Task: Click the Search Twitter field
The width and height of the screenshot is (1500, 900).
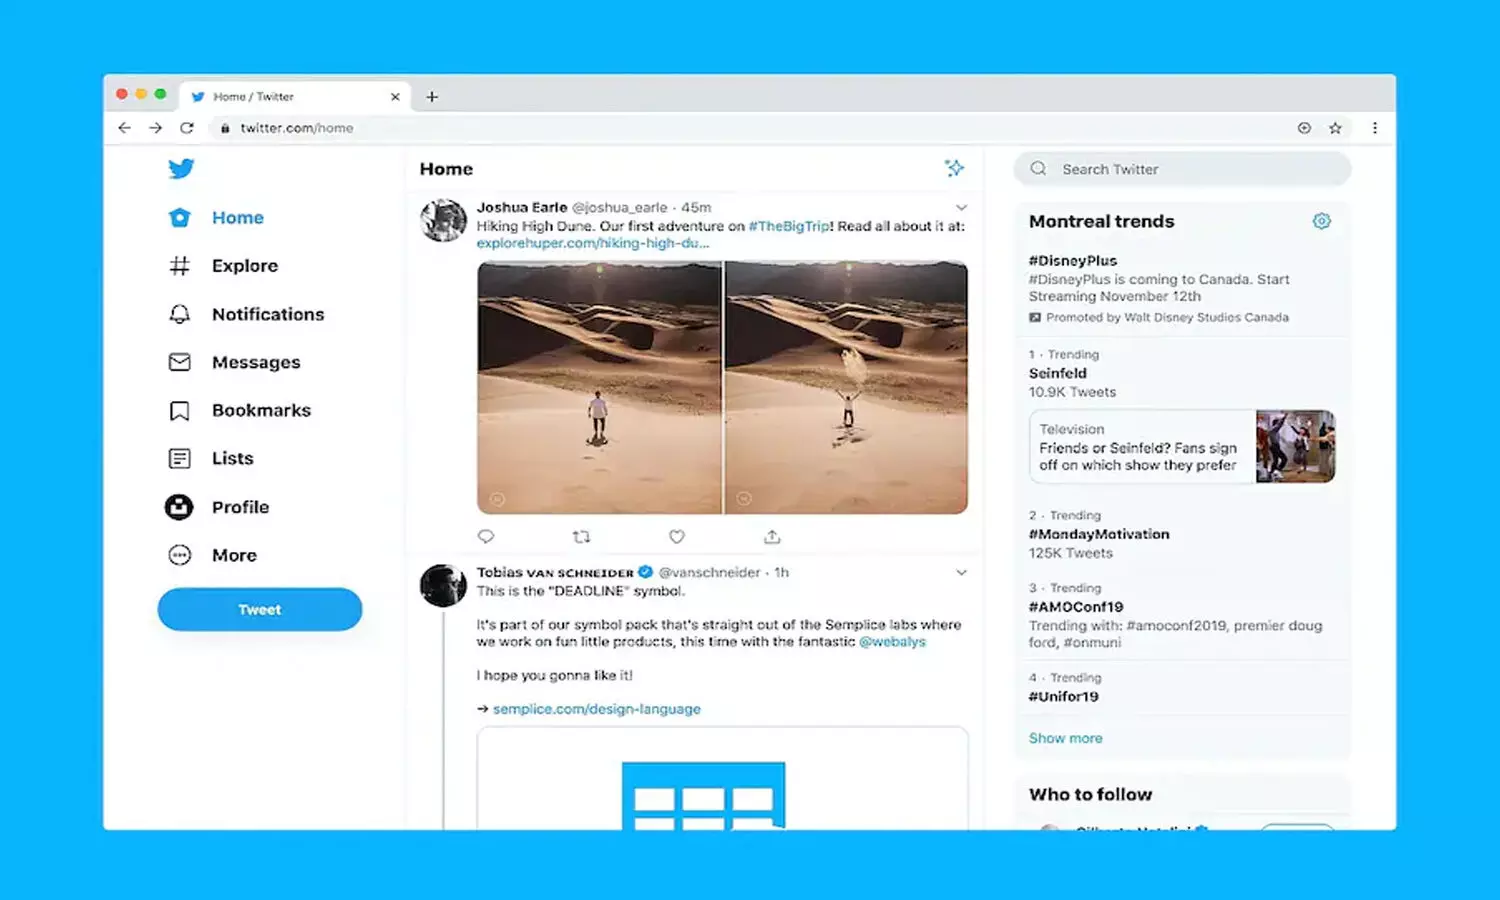Action: point(1190,169)
